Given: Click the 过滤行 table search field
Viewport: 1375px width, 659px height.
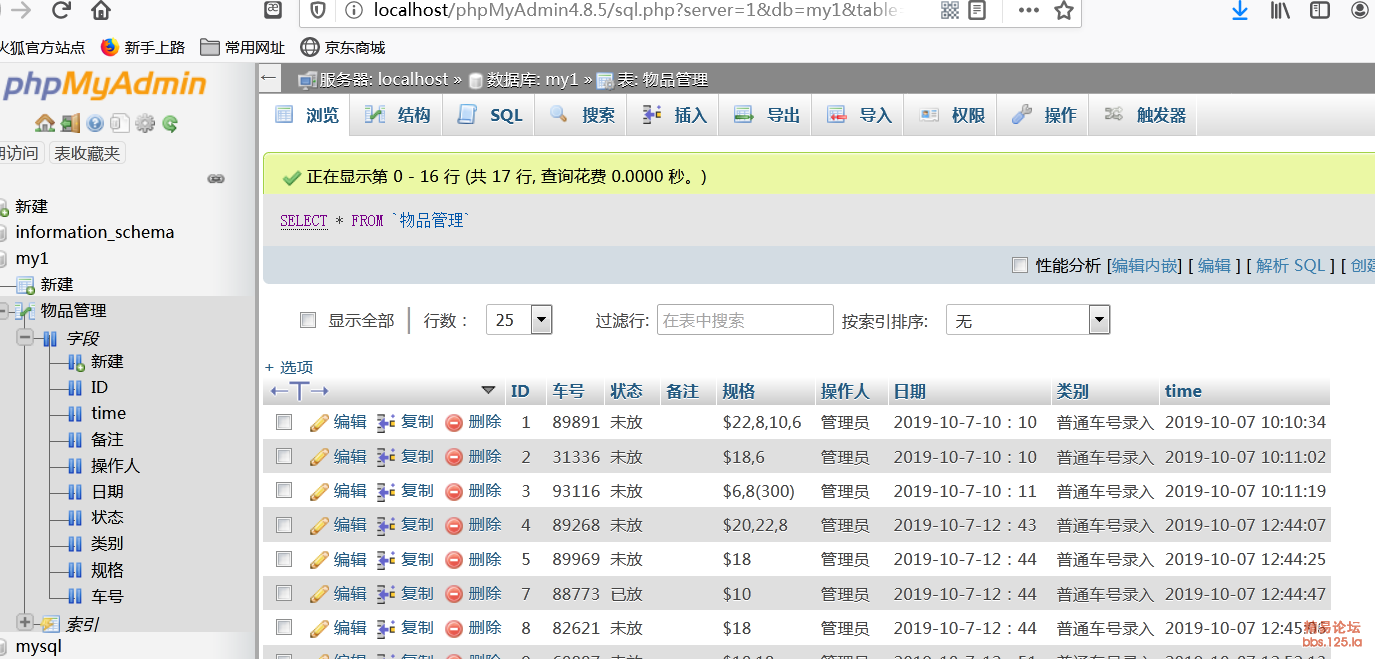Looking at the screenshot, I should [x=745, y=320].
